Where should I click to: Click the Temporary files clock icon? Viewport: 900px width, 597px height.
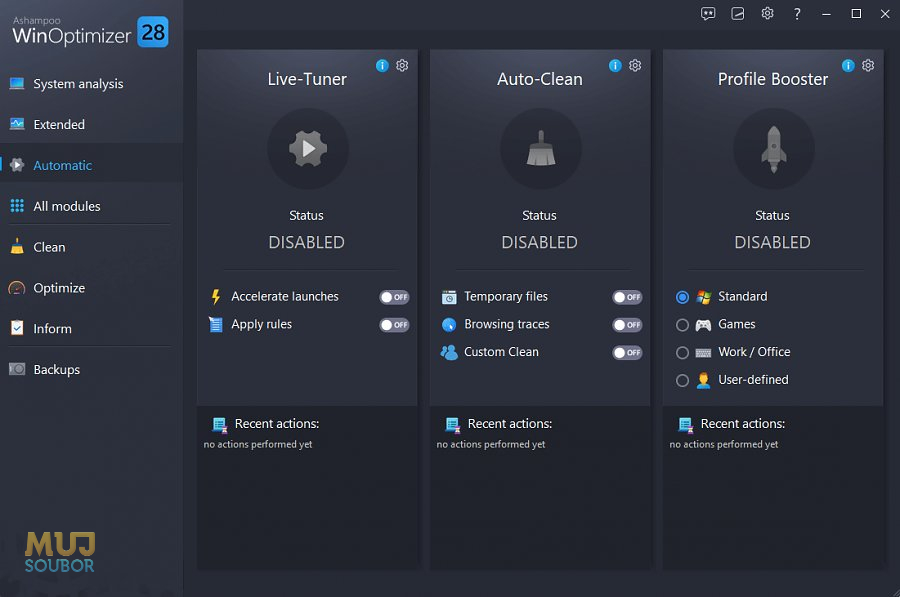(x=449, y=297)
